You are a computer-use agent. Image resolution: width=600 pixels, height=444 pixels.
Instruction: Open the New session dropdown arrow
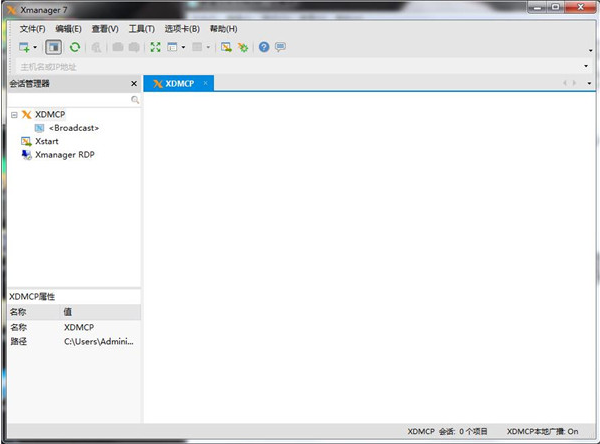point(35,47)
